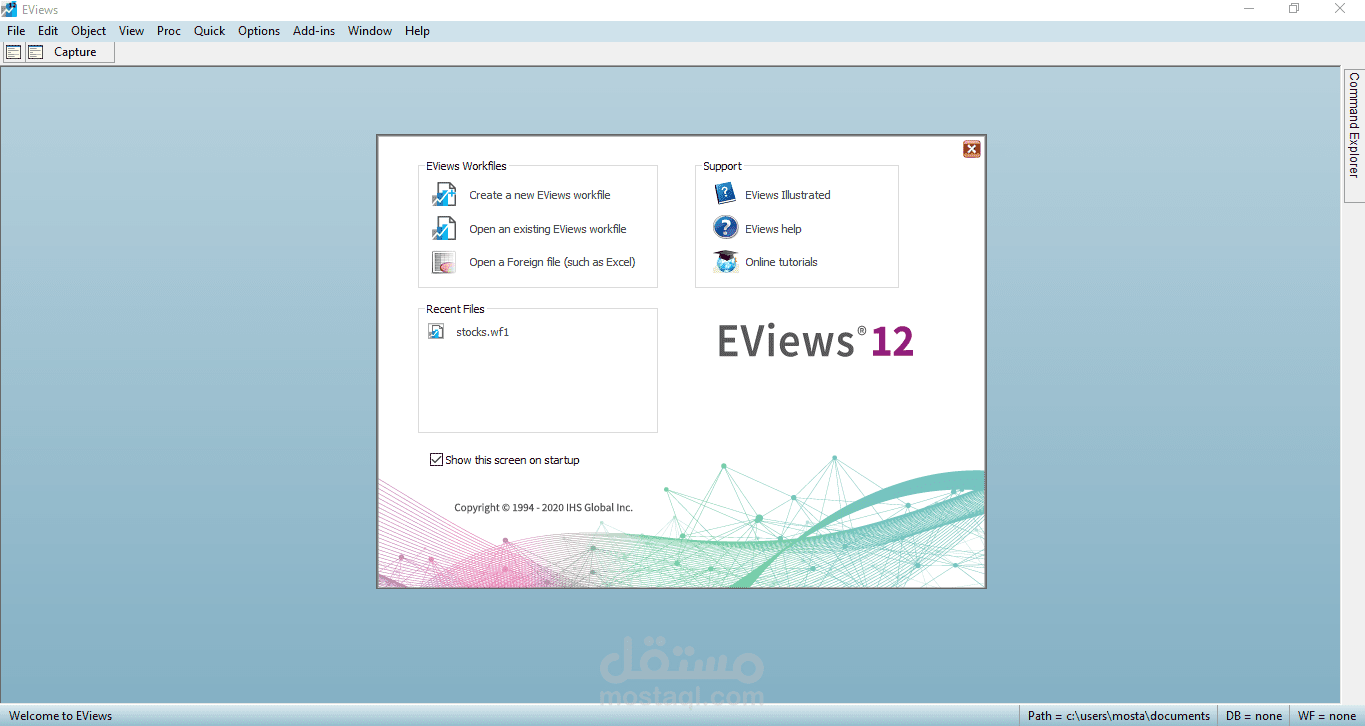
Task: Click the stocks.wf1 file icon
Action: point(436,332)
